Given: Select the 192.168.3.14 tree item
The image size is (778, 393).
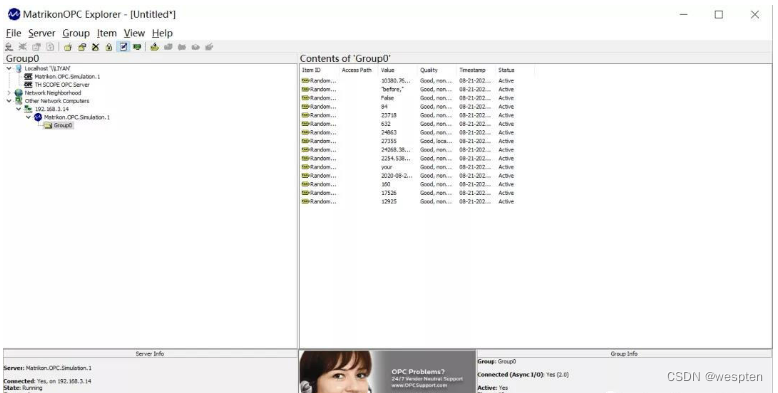Looking at the screenshot, I should (x=52, y=109).
